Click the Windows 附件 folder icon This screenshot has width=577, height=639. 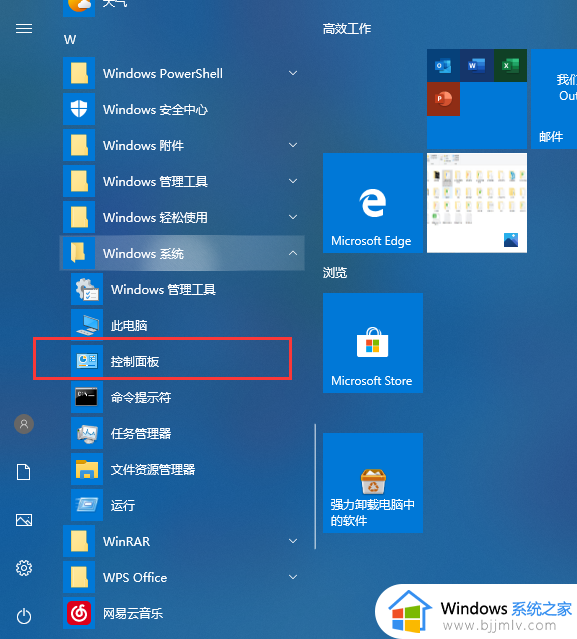pos(79,145)
